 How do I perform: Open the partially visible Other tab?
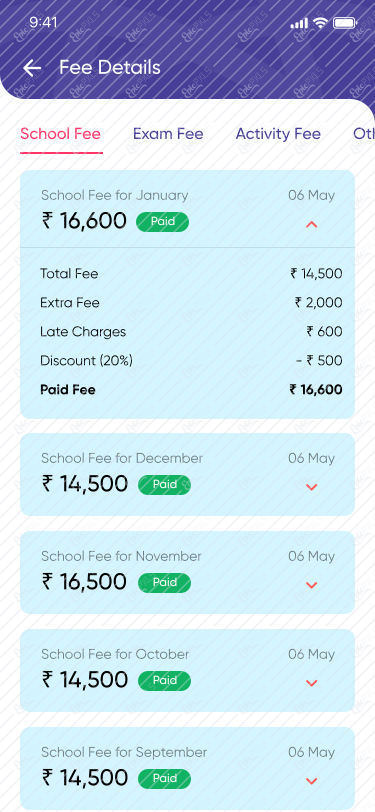click(x=364, y=134)
